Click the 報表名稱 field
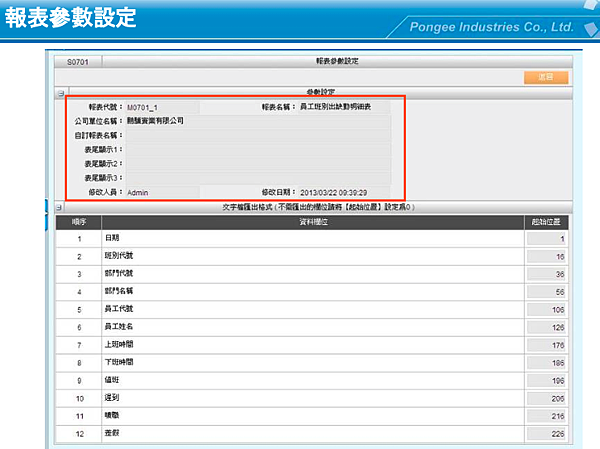 pyautogui.click(x=344, y=107)
